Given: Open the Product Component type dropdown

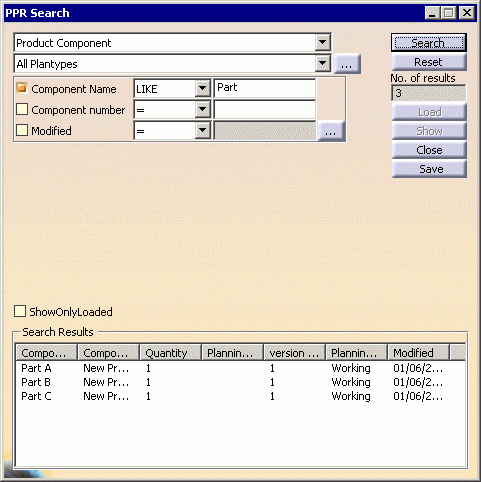Looking at the screenshot, I should pos(322,42).
